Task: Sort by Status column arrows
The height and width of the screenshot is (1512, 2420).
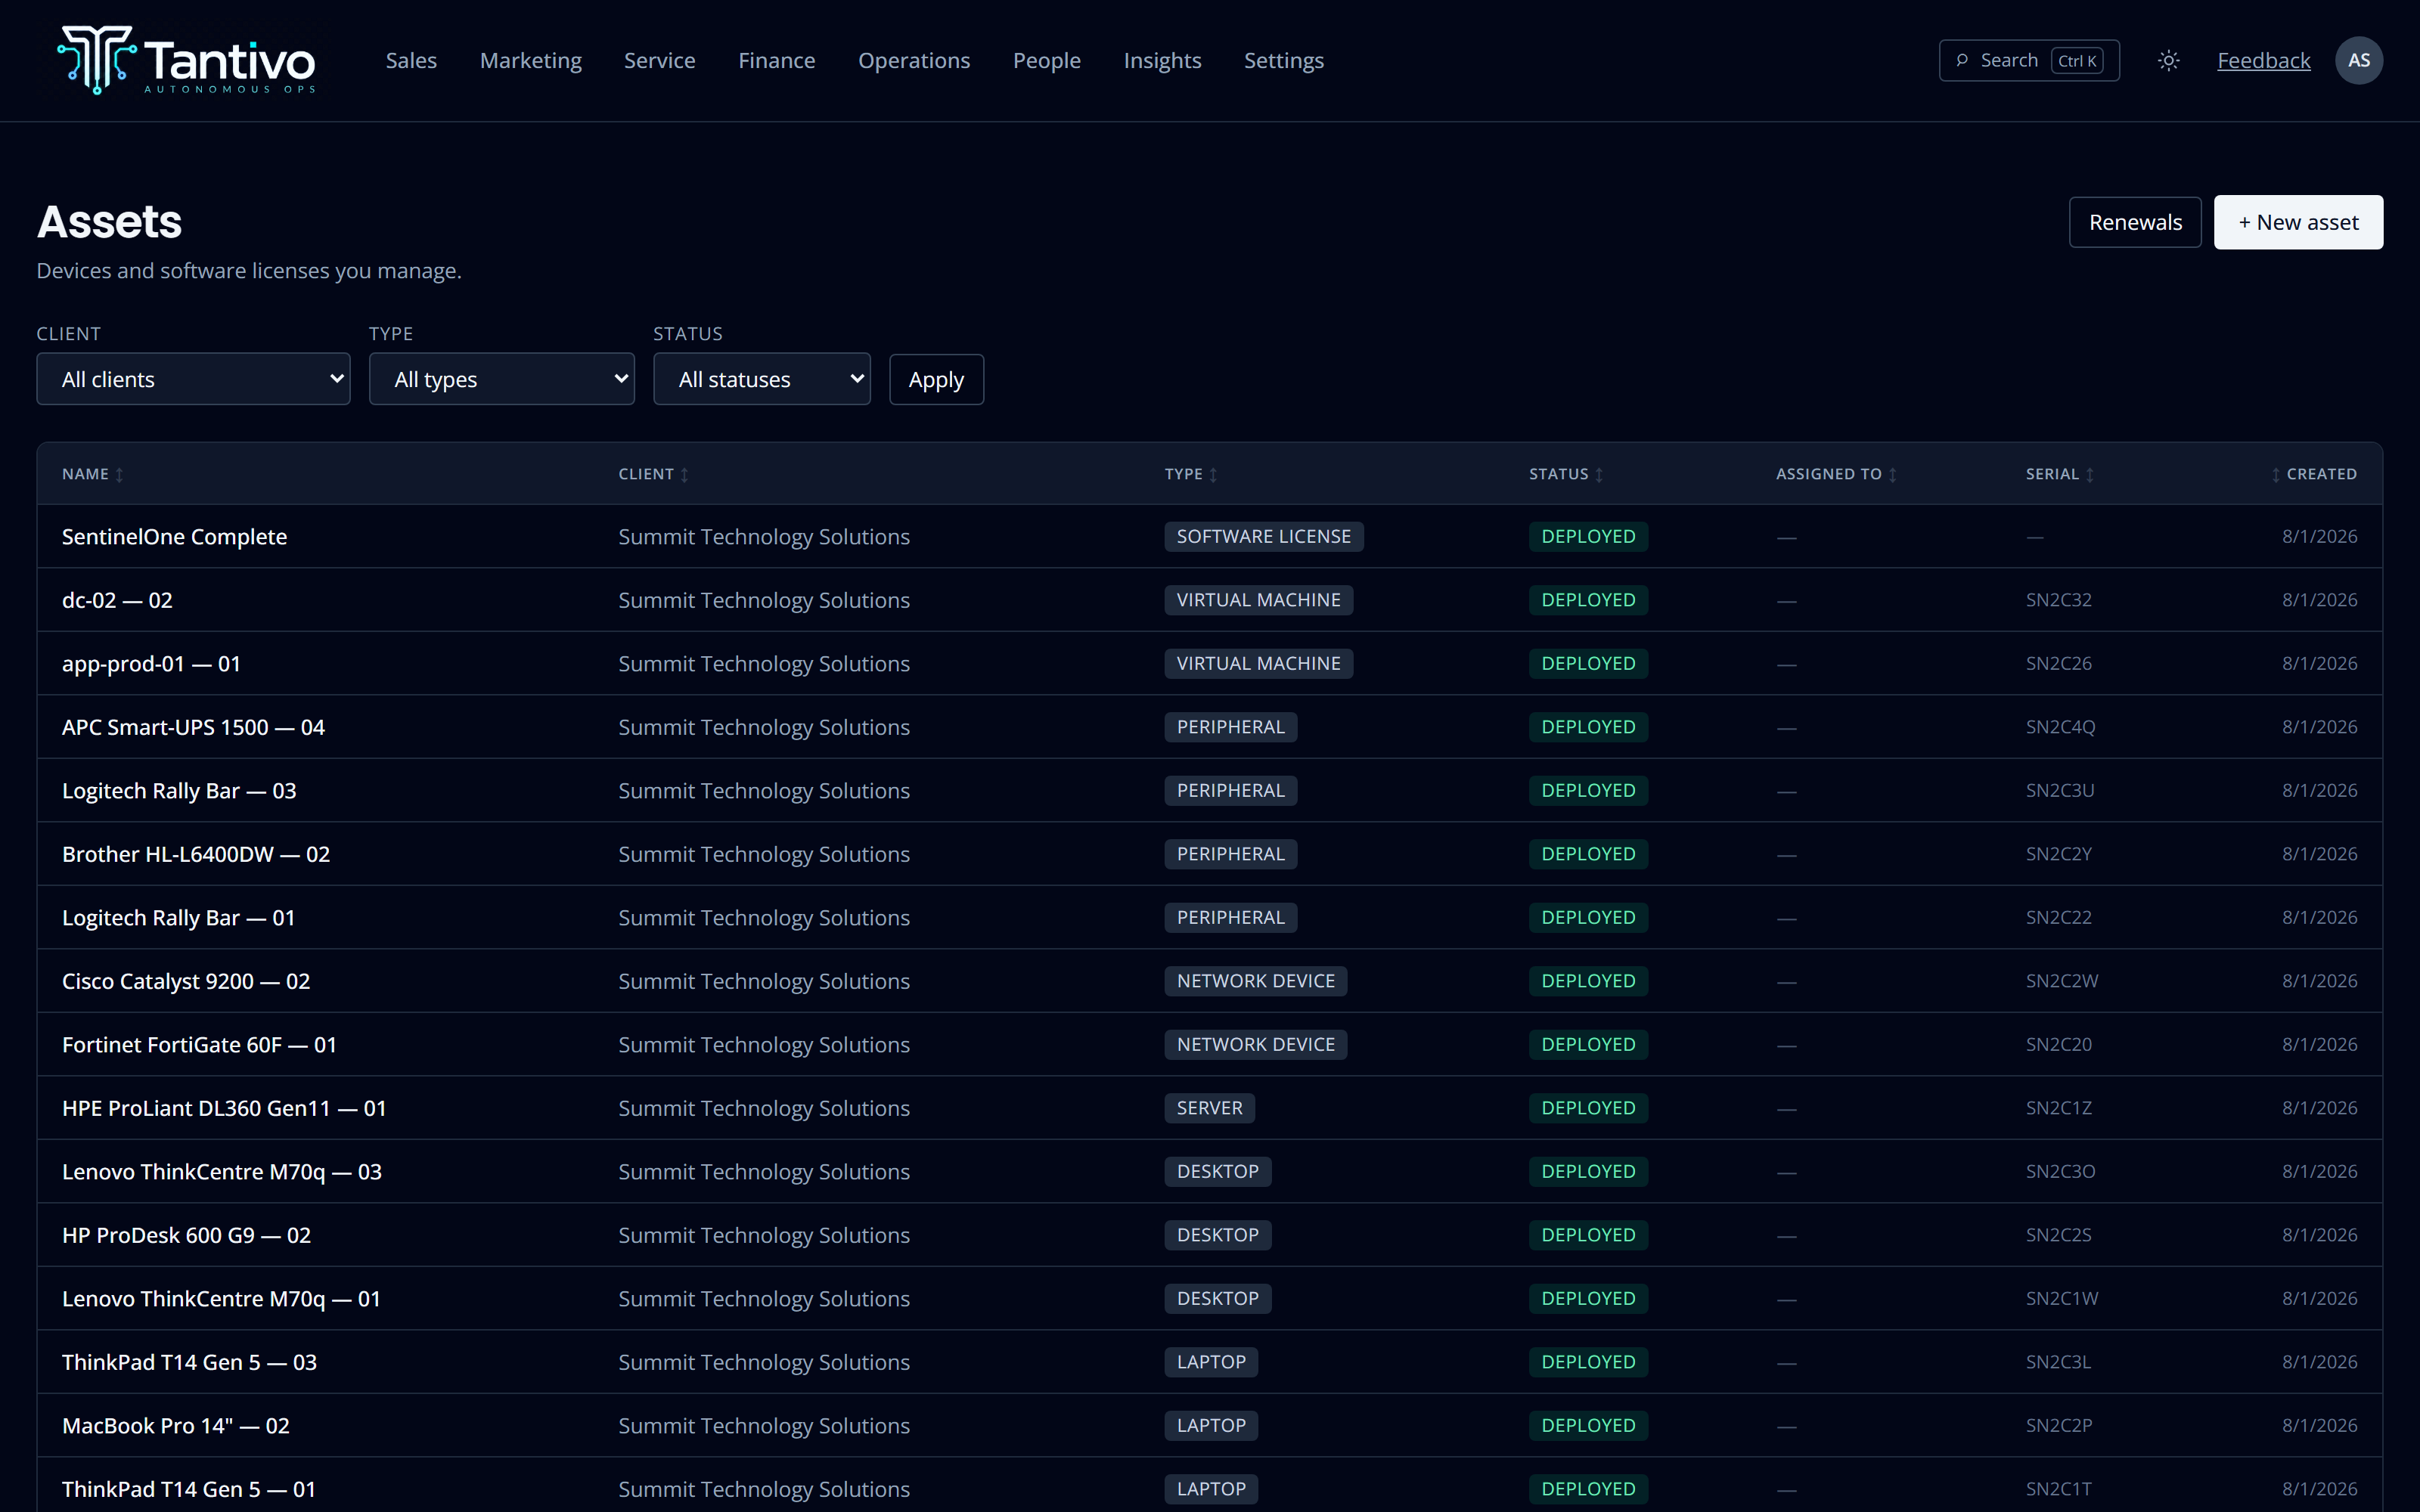Action: pos(1599,475)
